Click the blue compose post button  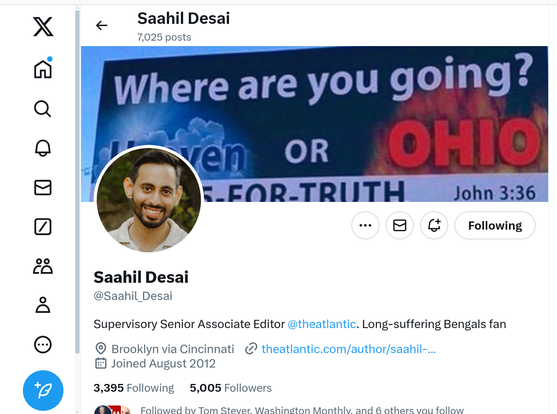43,390
